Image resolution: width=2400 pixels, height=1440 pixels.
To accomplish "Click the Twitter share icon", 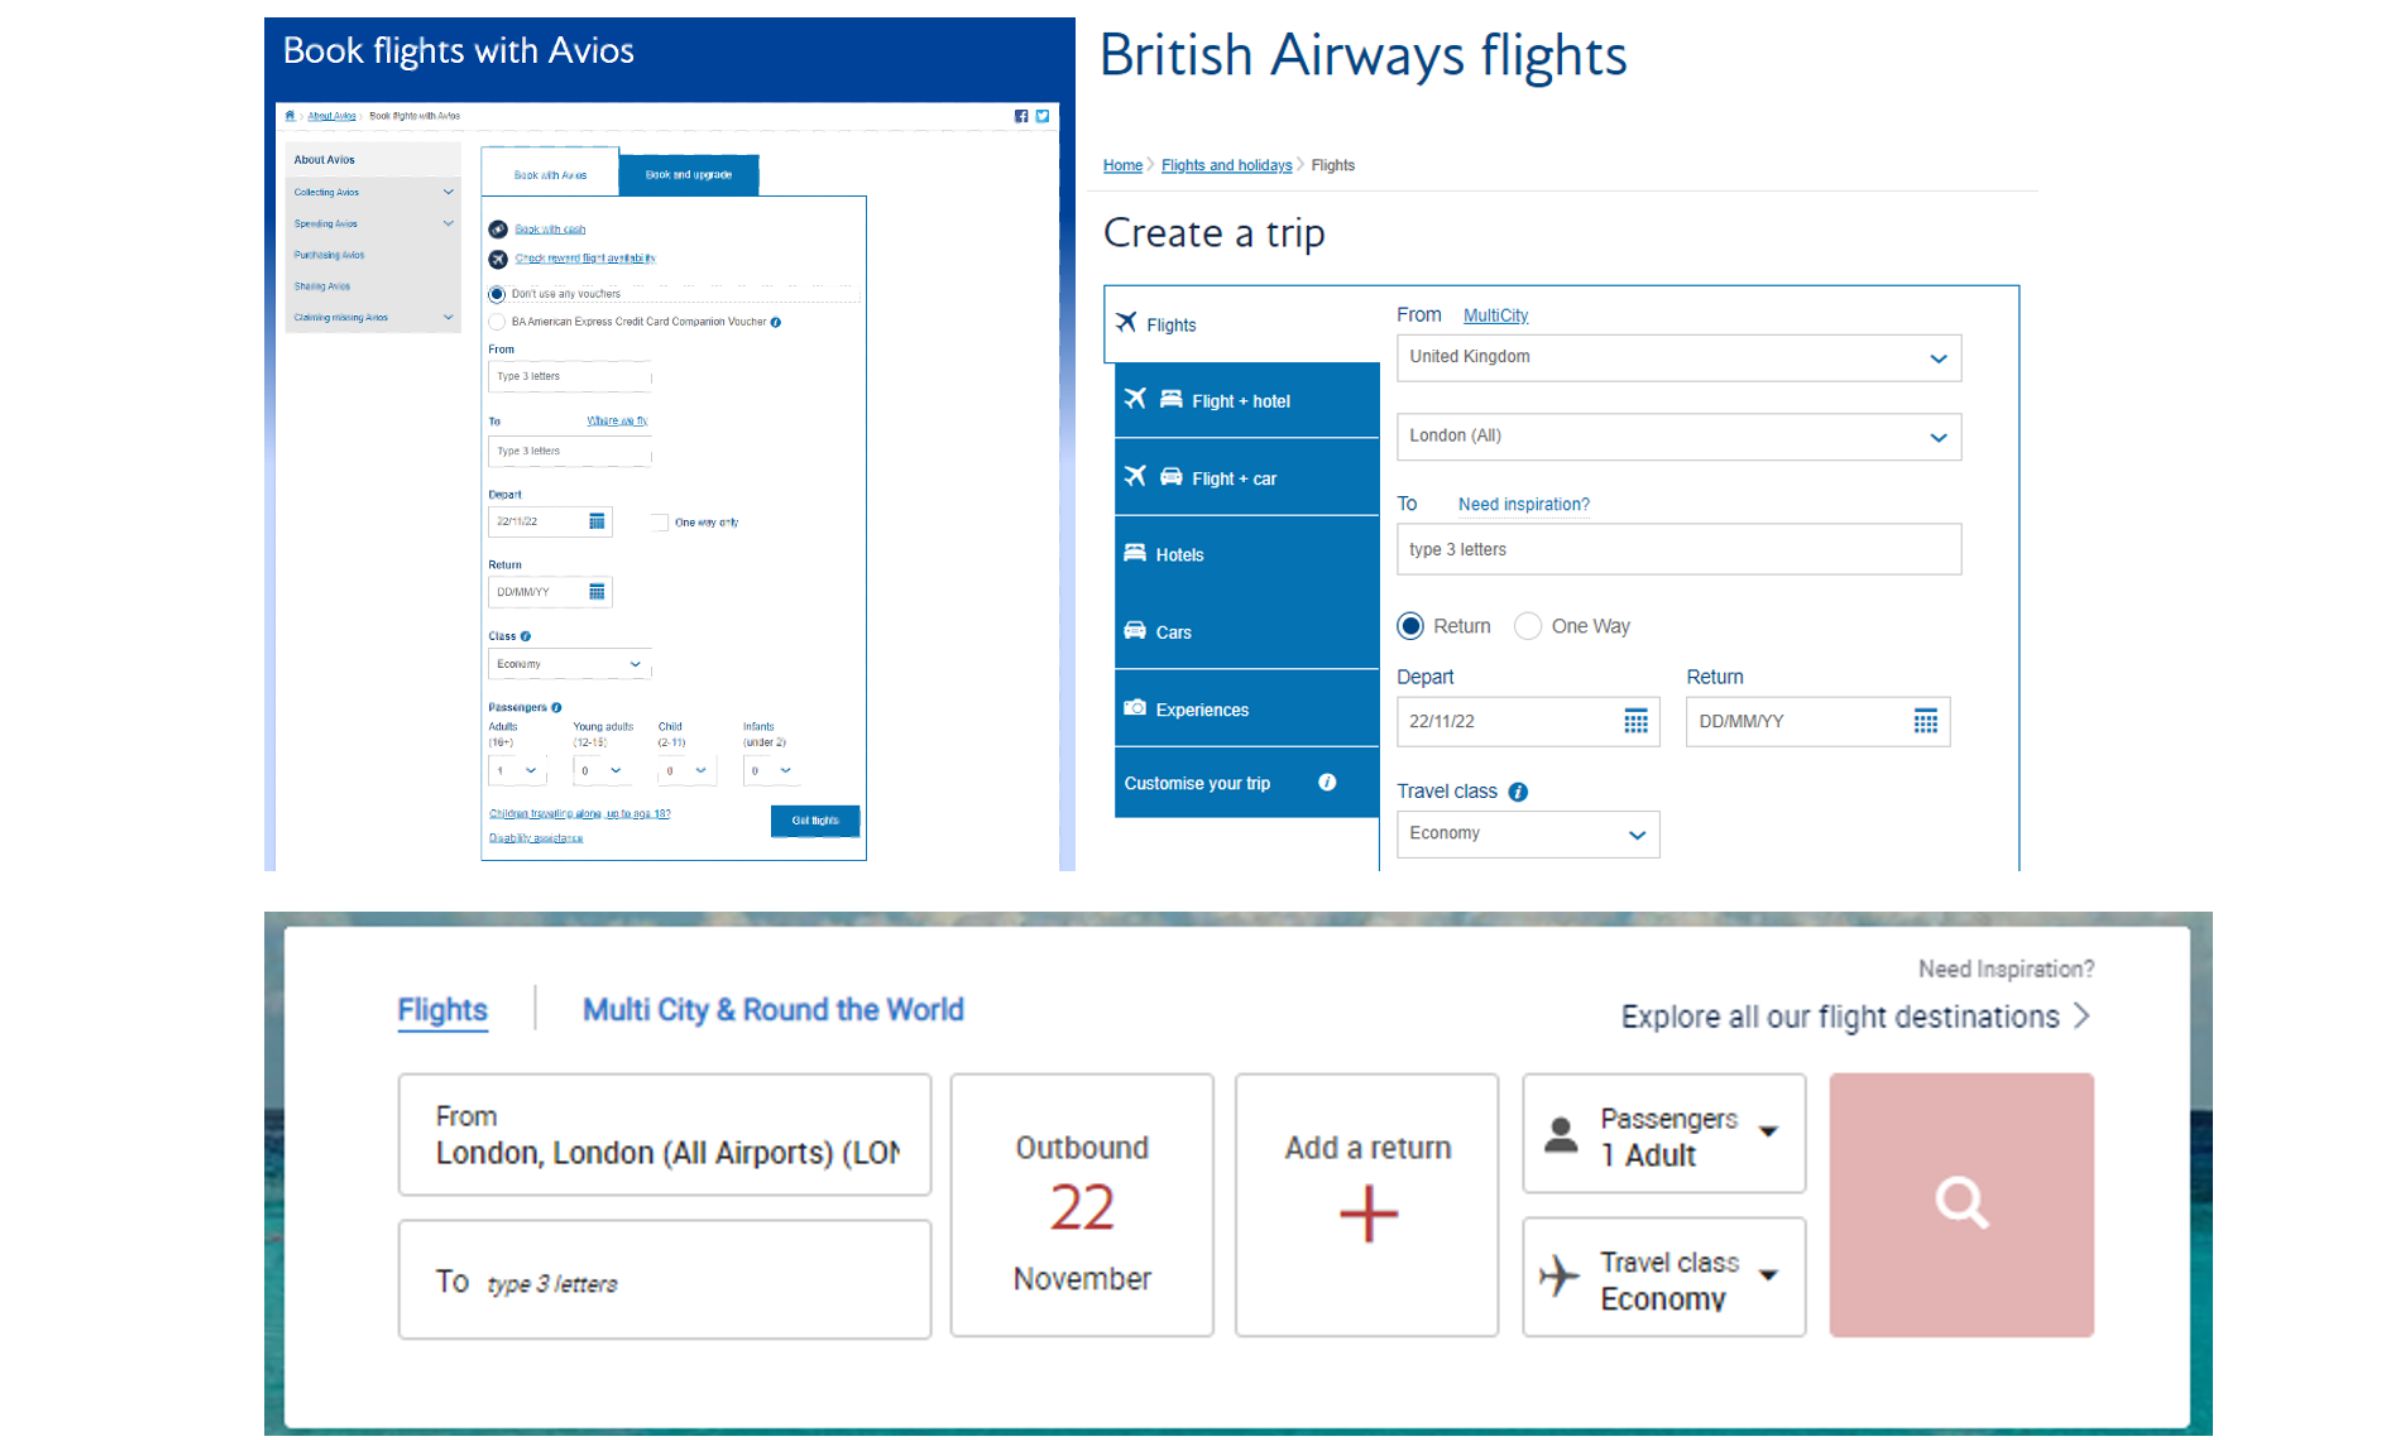I will tap(1042, 116).
